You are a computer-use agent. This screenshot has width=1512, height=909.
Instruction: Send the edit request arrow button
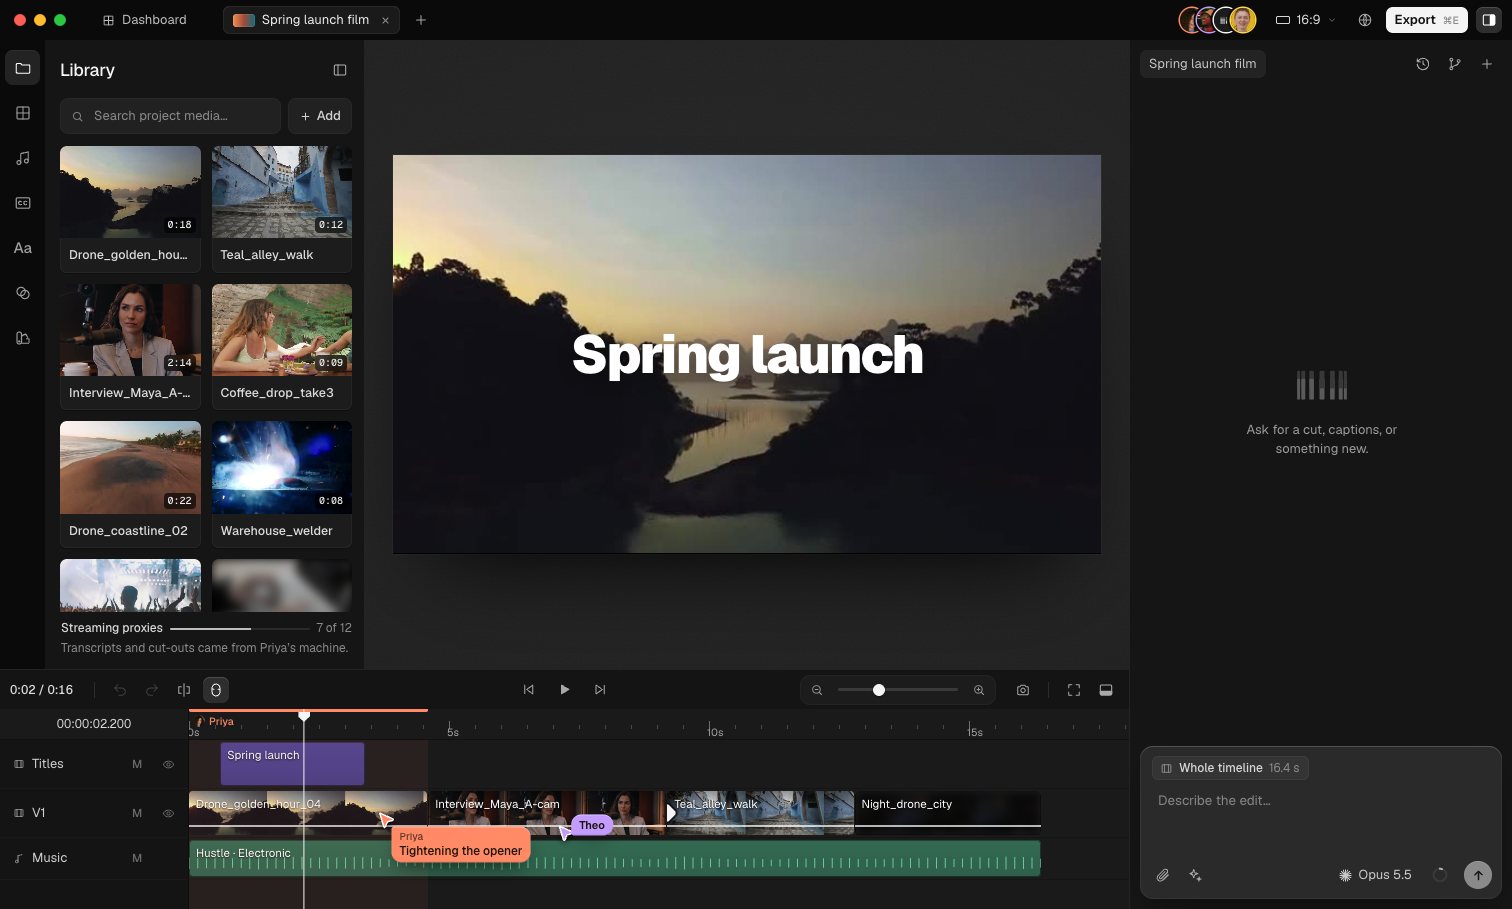point(1478,875)
